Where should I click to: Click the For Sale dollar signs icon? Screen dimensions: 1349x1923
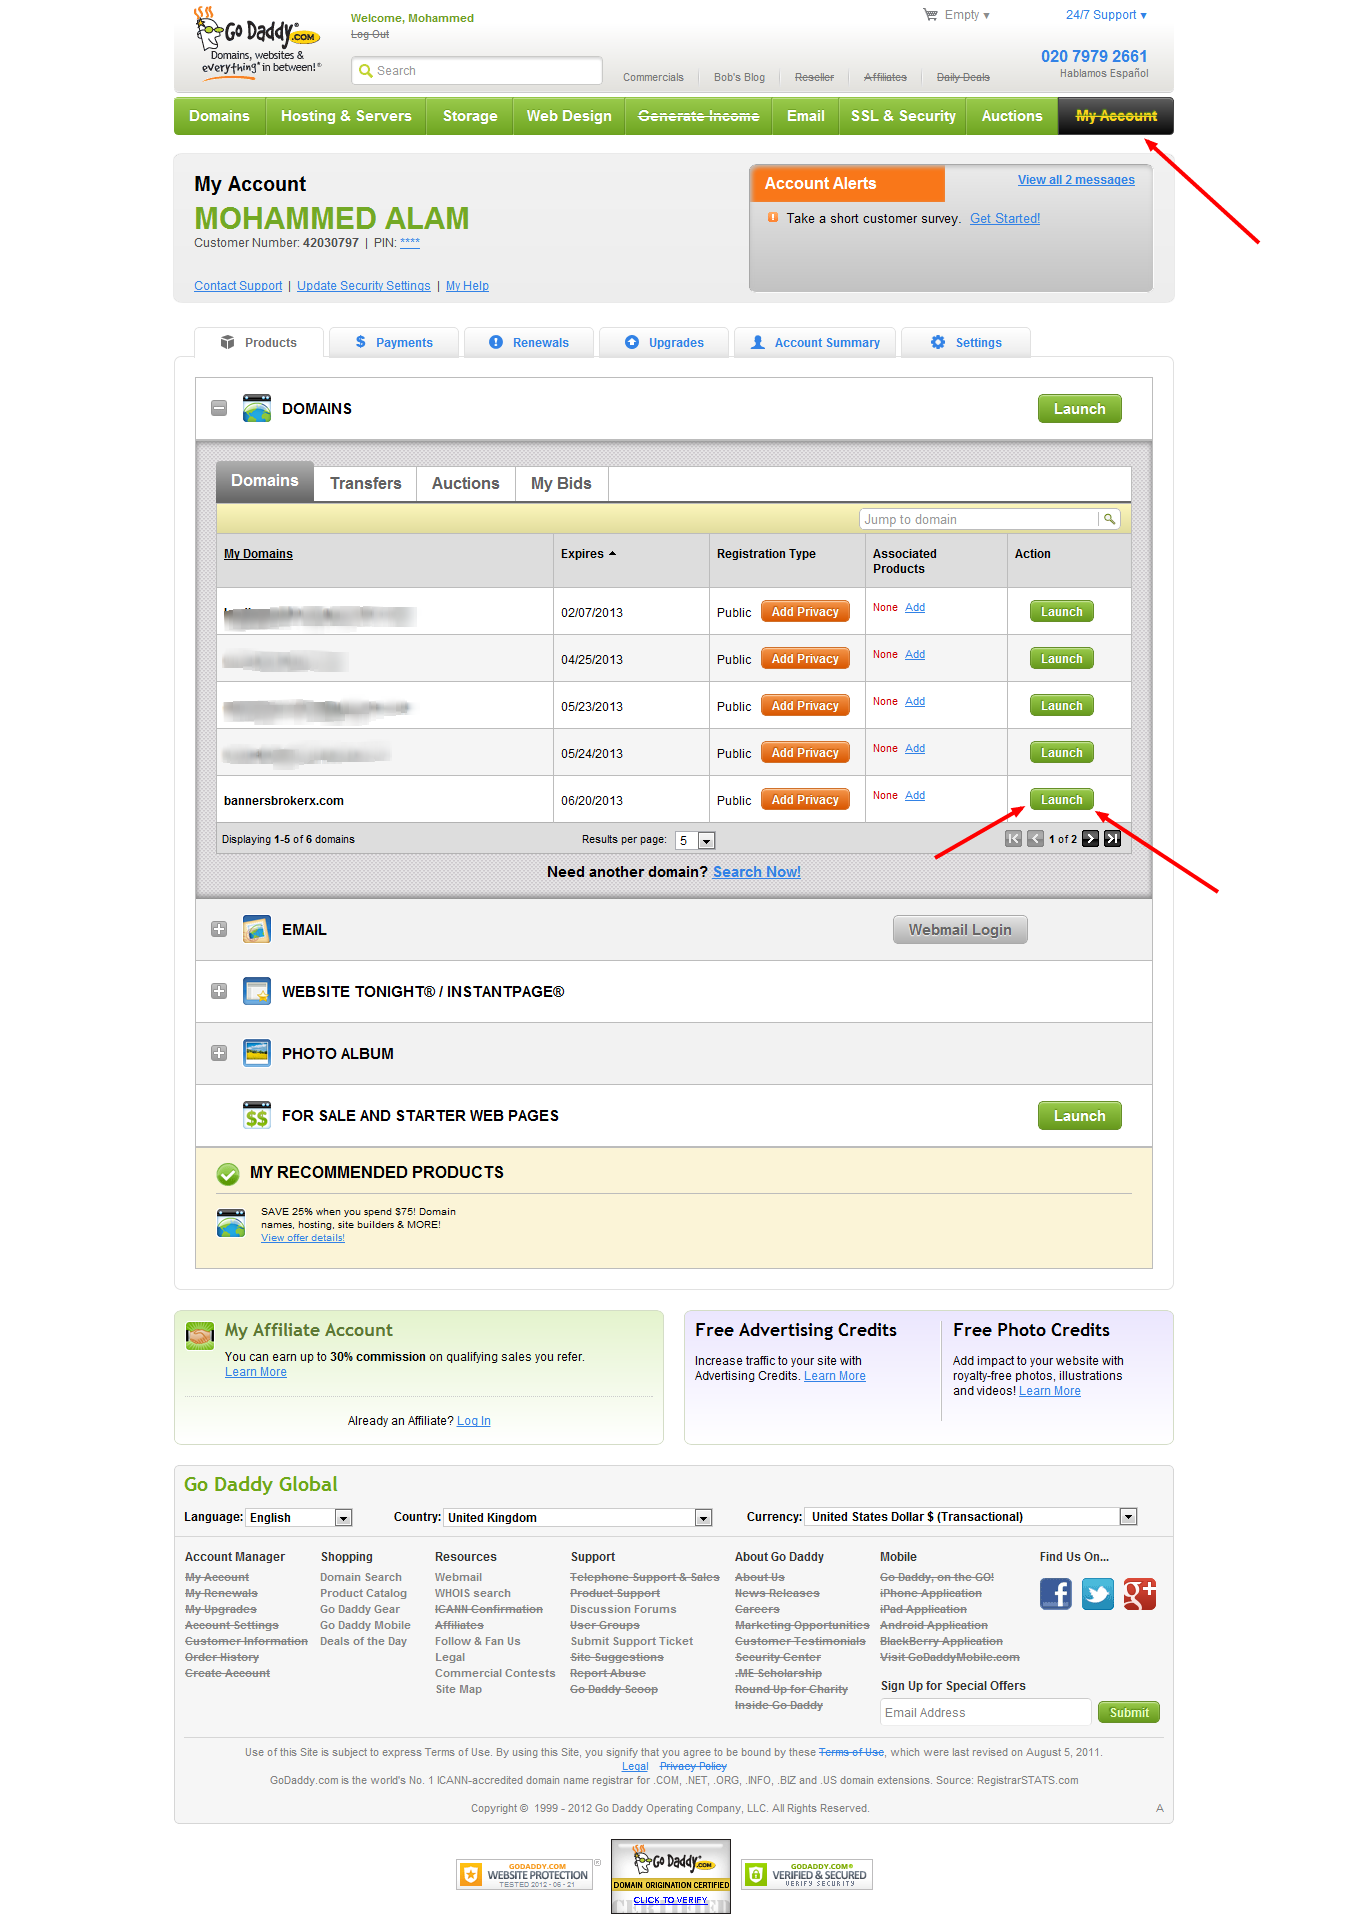(x=257, y=1115)
